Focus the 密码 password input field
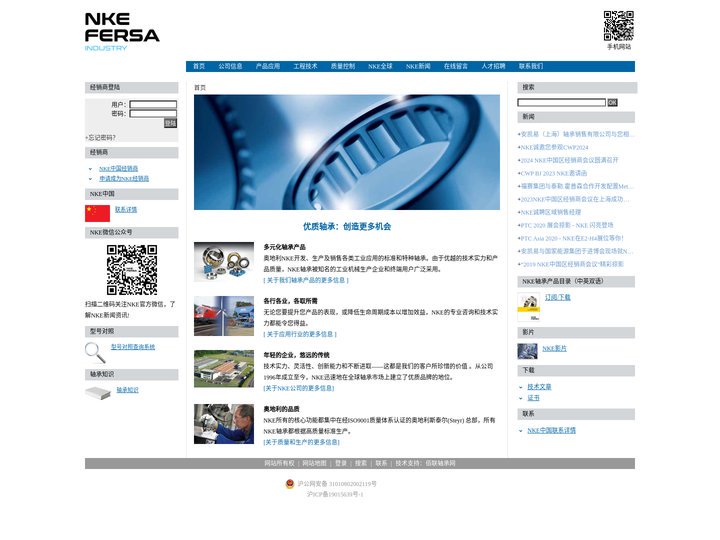The height and width of the screenshot is (540, 720). point(153,113)
